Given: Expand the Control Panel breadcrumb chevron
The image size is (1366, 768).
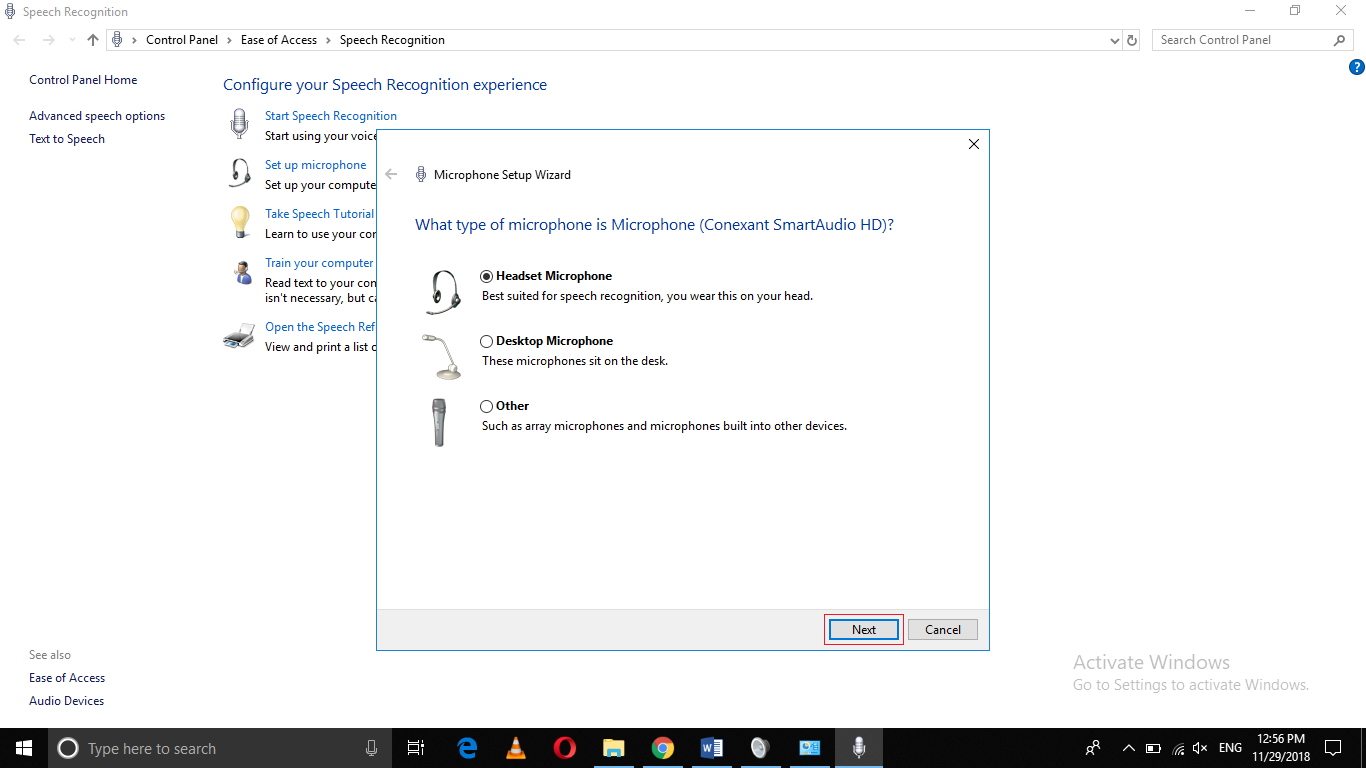Looking at the screenshot, I should tap(227, 39).
